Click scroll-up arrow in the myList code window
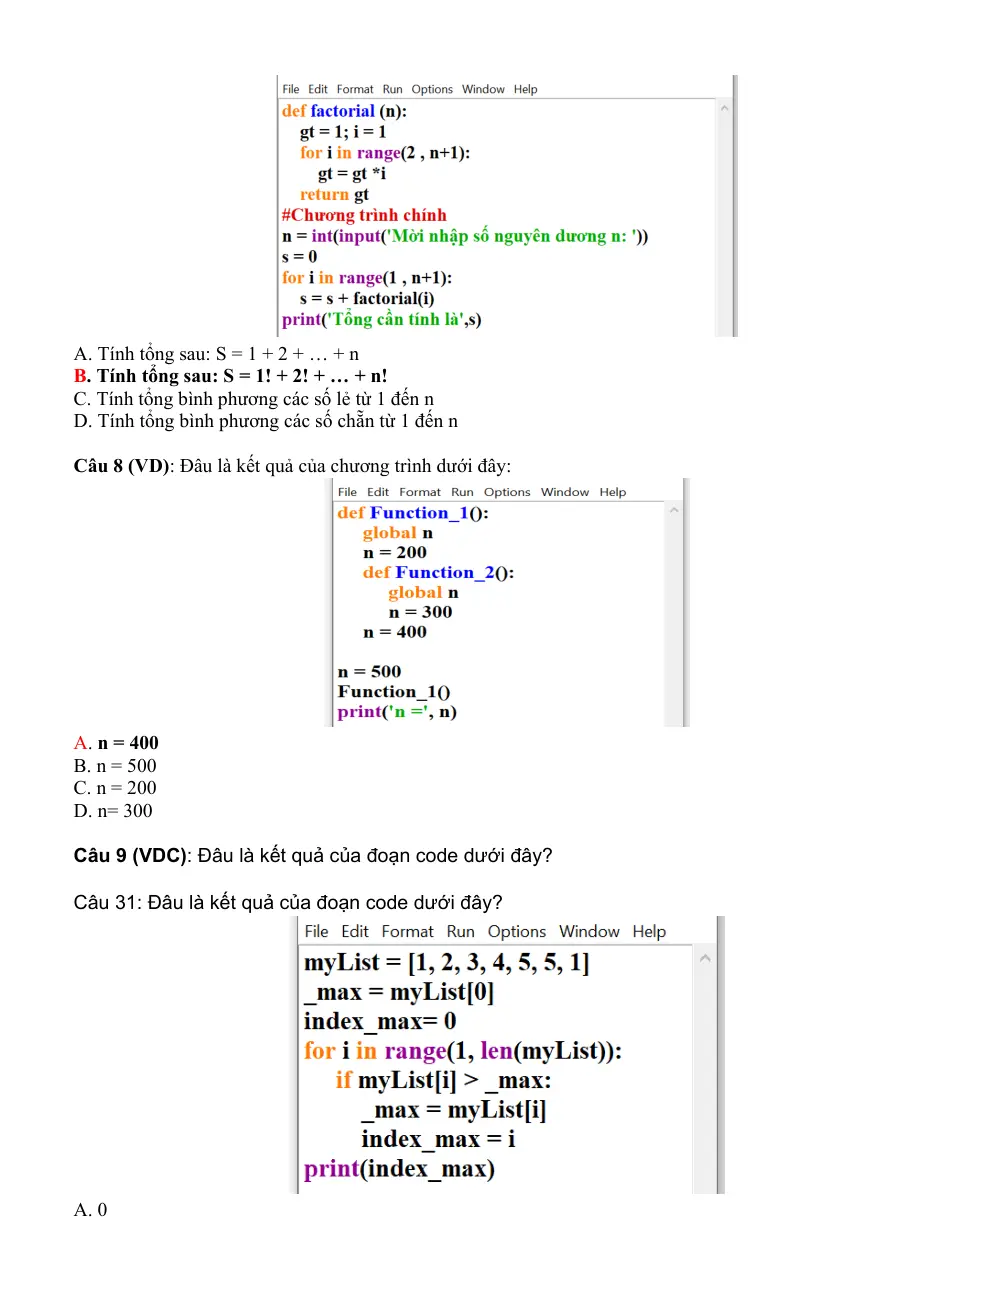 (x=705, y=958)
